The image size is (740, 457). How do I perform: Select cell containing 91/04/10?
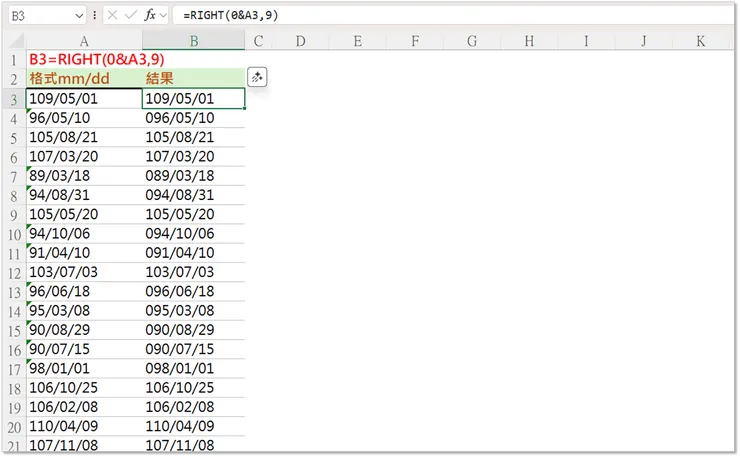84,253
